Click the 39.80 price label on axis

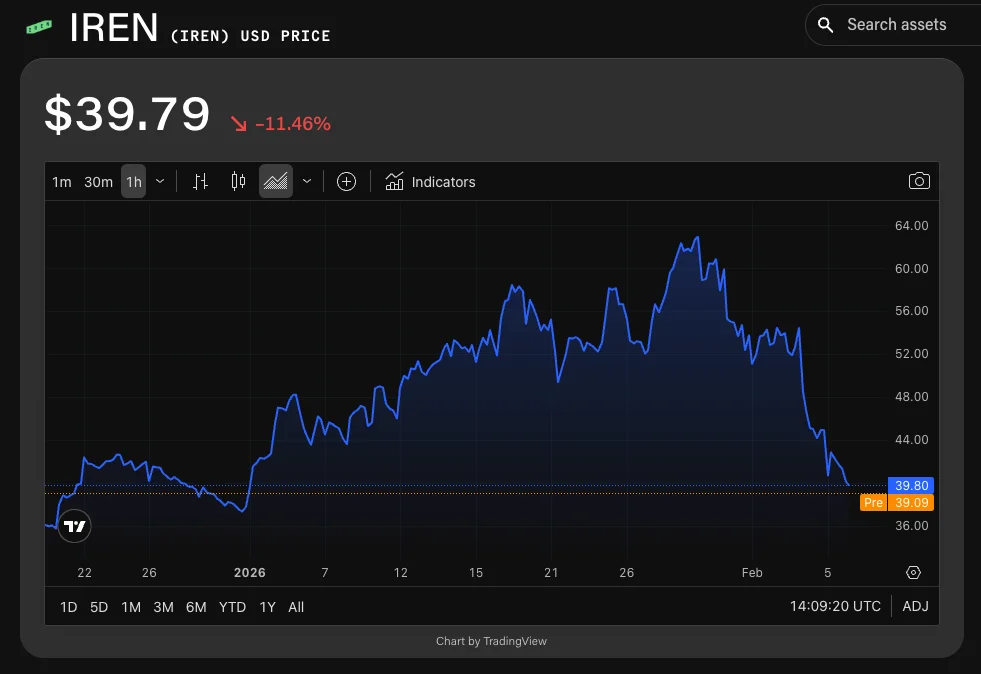pos(913,486)
